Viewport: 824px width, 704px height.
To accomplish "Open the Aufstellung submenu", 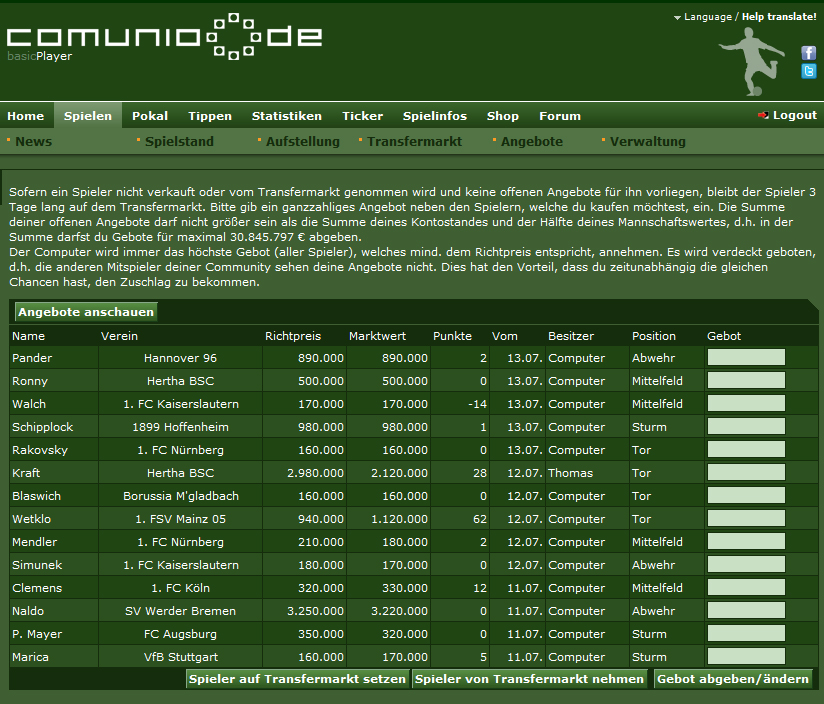I will (x=303, y=141).
